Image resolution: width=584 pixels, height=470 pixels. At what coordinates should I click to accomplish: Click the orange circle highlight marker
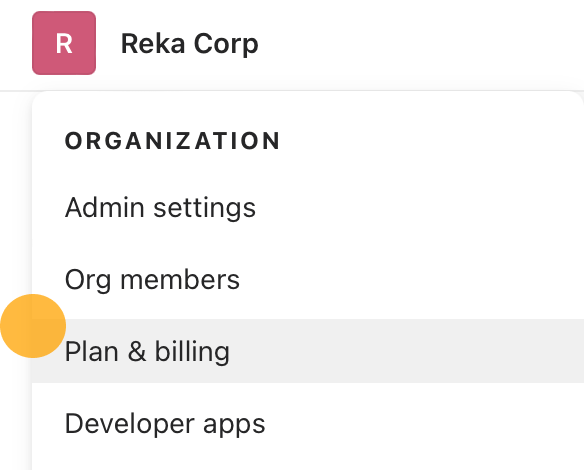[33, 326]
